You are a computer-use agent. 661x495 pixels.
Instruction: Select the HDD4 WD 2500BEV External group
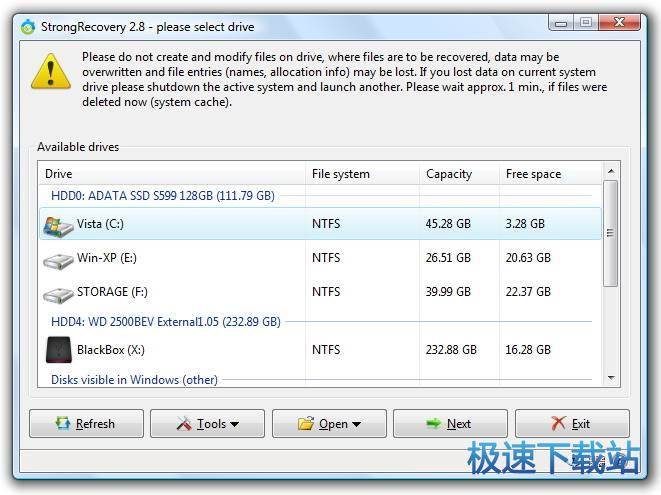pos(166,322)
